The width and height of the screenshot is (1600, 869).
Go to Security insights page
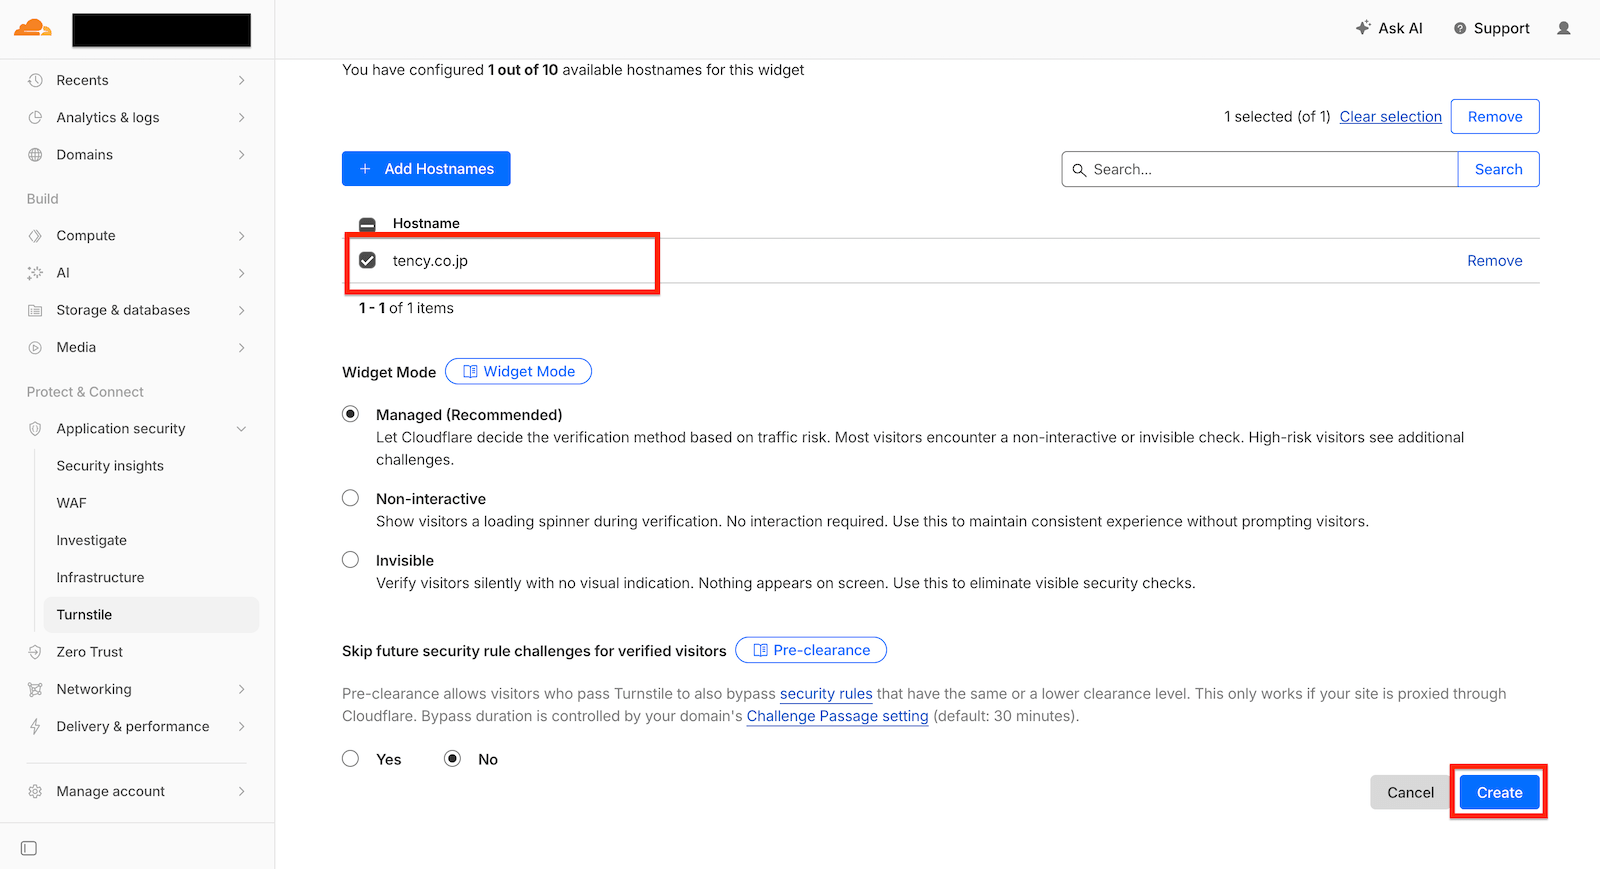110,466
